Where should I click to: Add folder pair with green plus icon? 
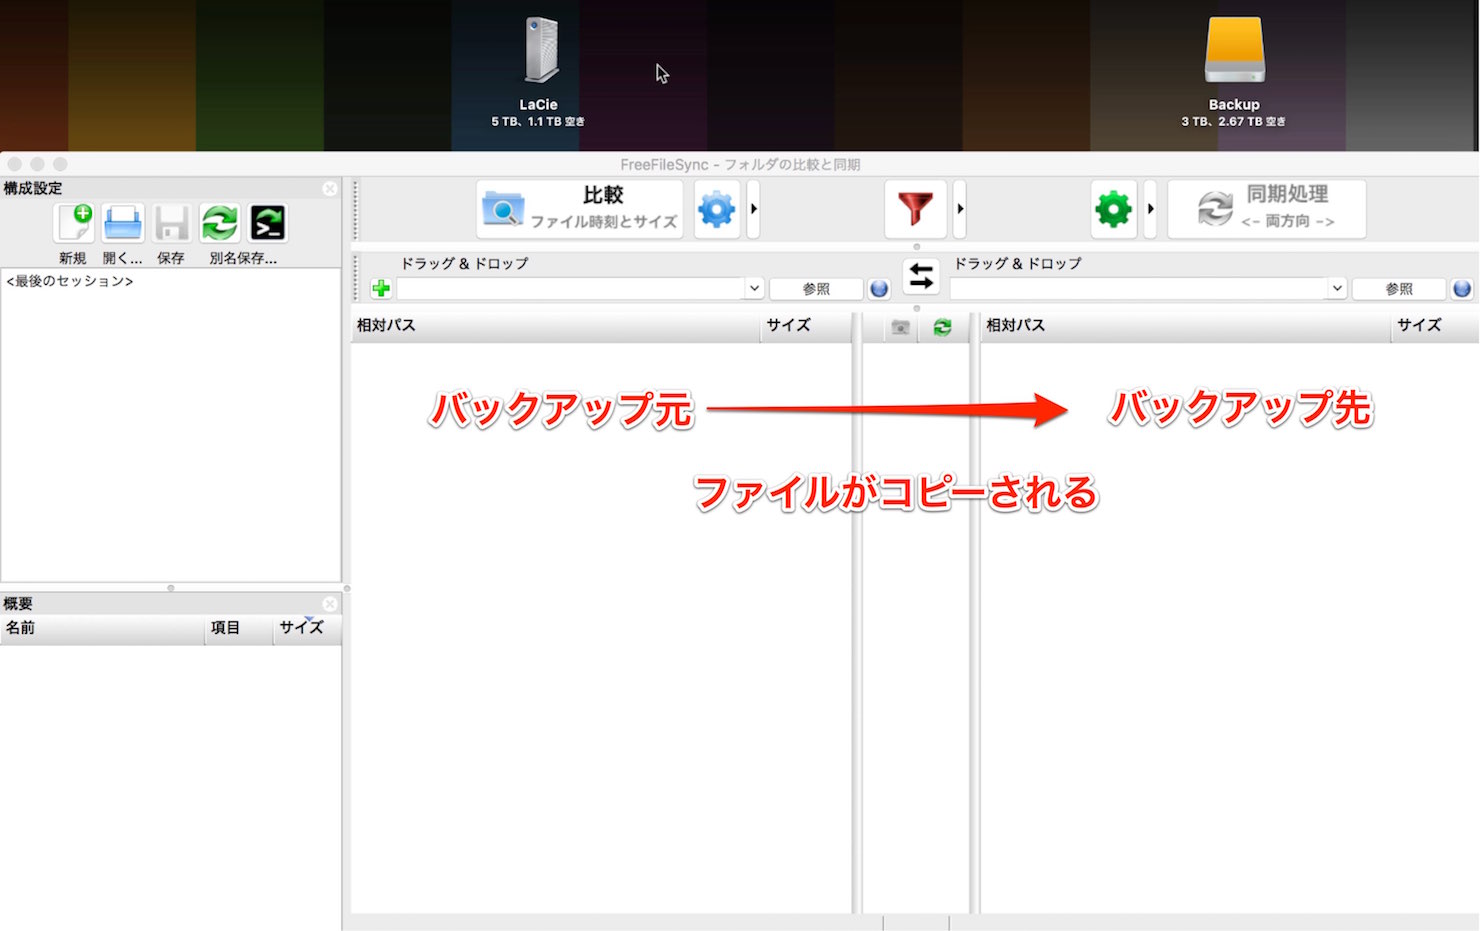pos(381,289)
